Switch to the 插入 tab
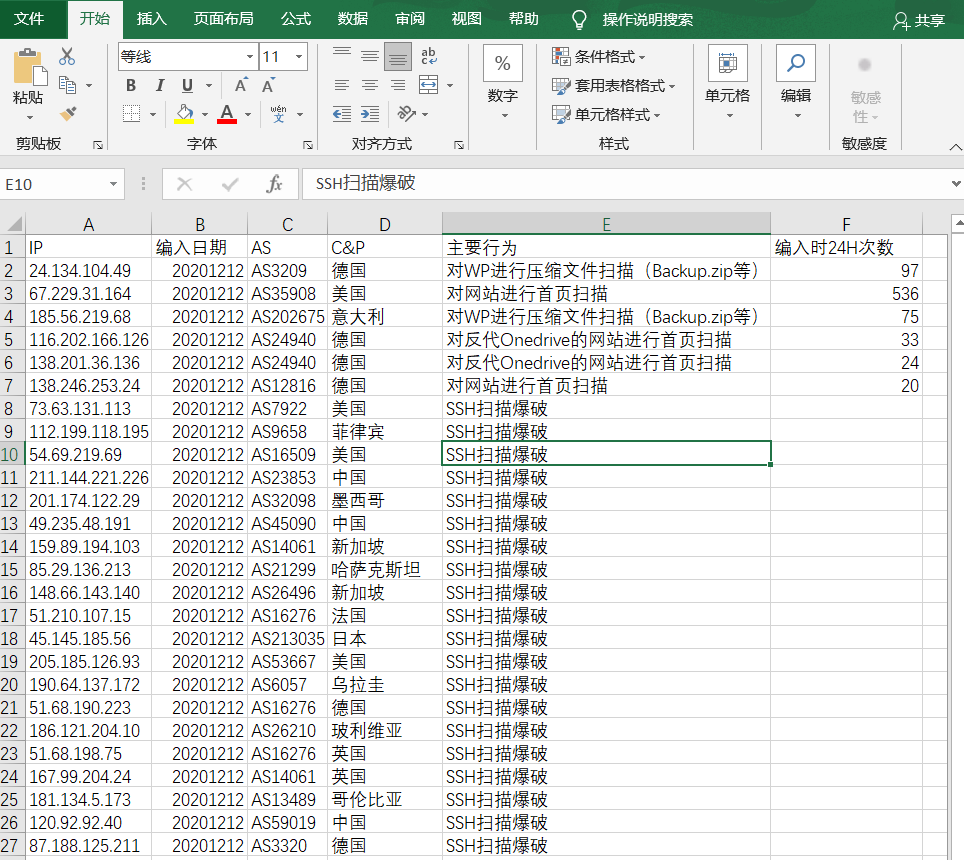Screen dimensions: 964x860 coord(151,19)
